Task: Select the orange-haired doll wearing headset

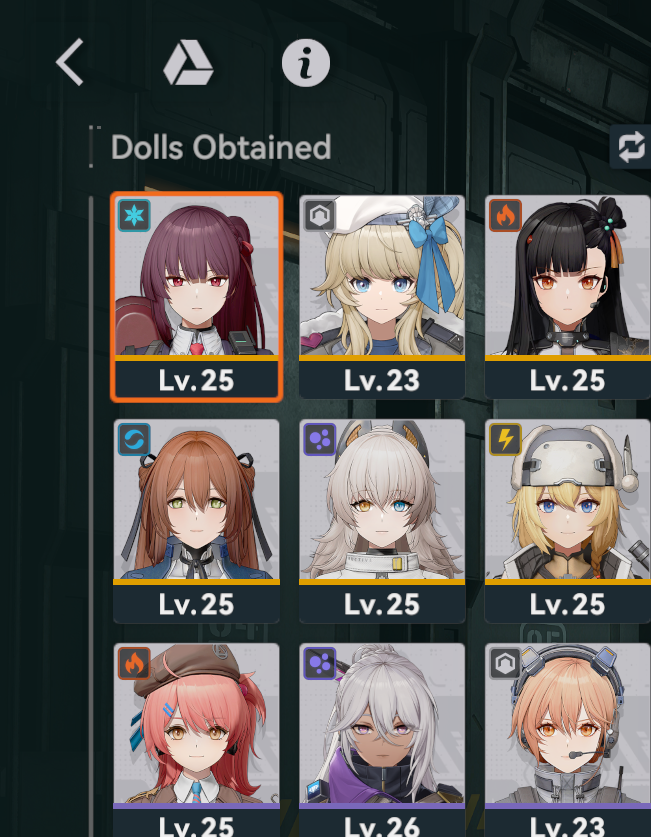Action: (568, 740)
